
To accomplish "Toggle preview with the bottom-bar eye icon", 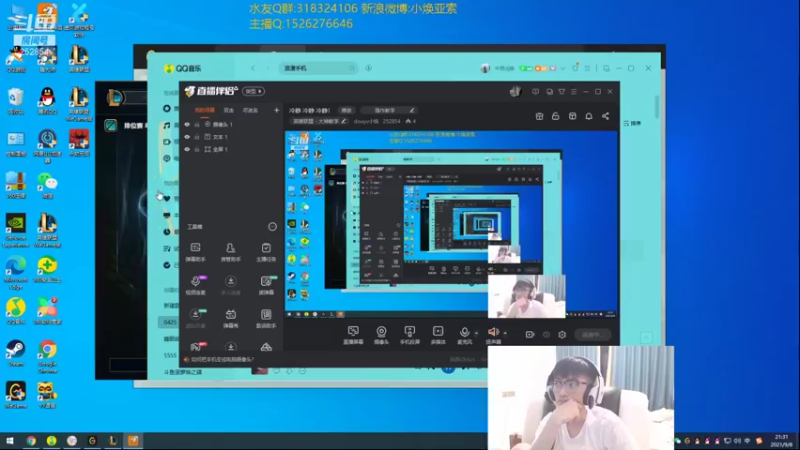I will pyautogui.click(x=546, y=335).
